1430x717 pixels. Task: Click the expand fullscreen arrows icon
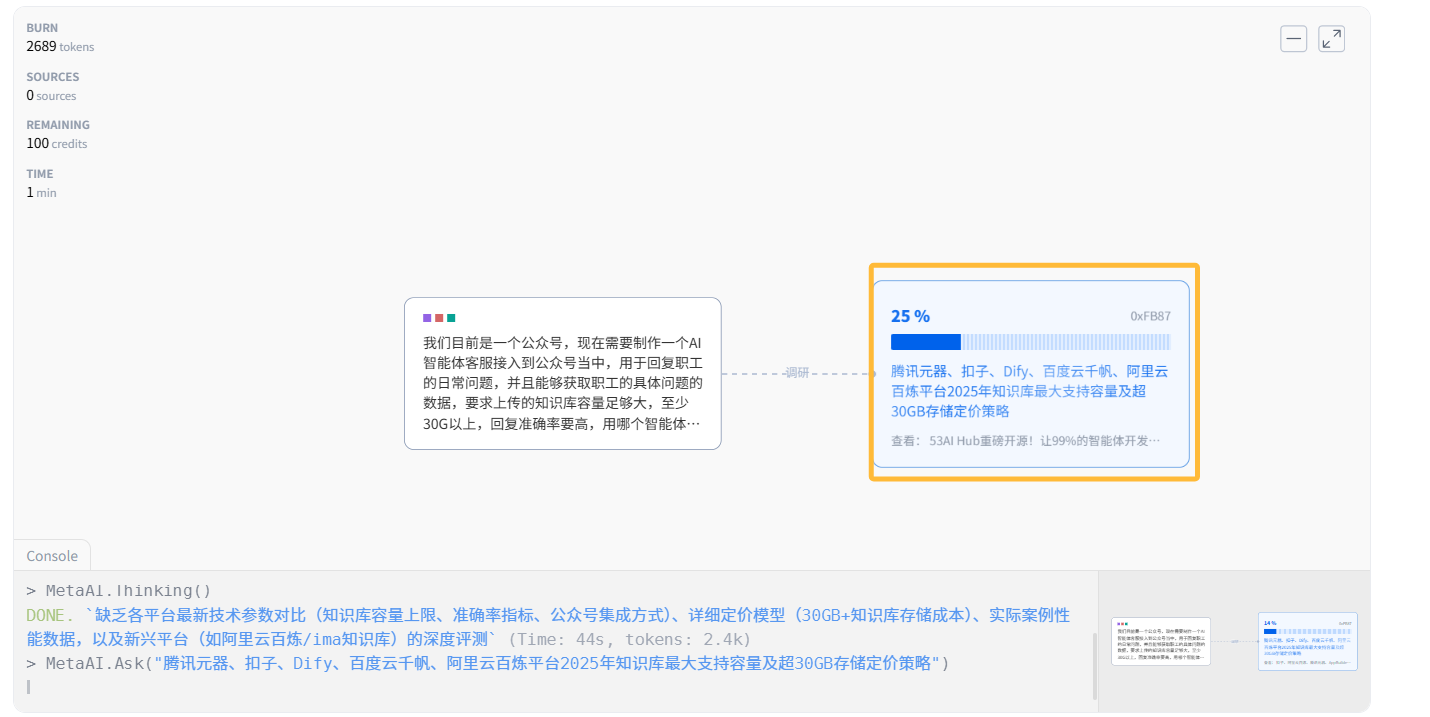1331,39
